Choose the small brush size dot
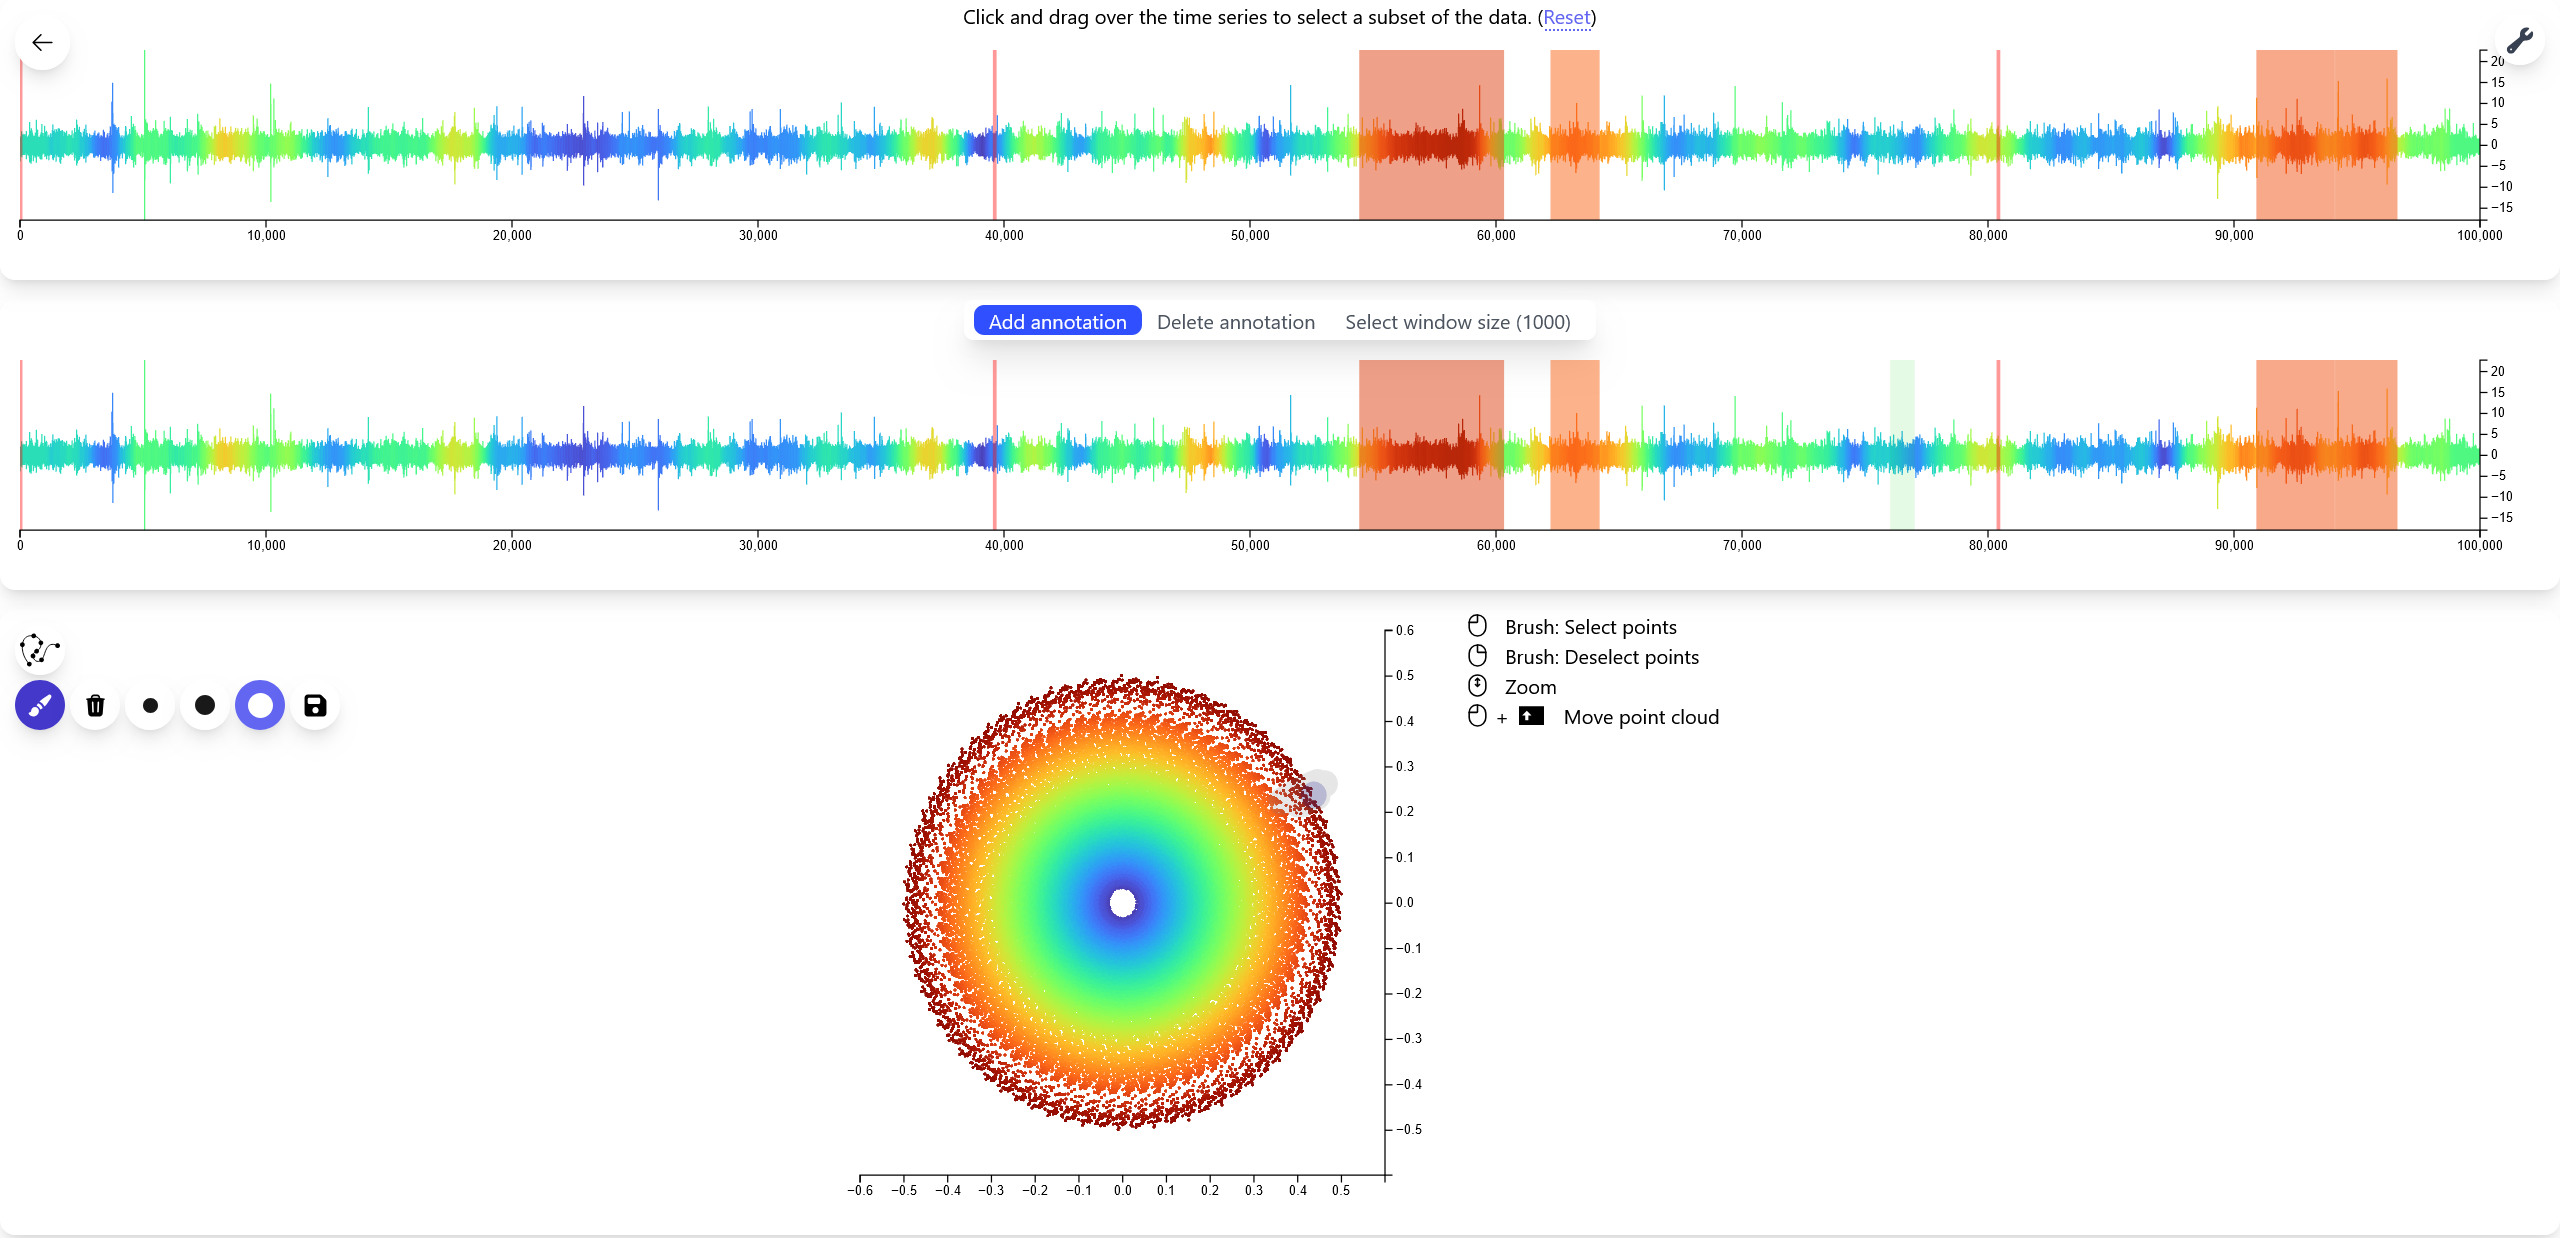 coord(150,706)
